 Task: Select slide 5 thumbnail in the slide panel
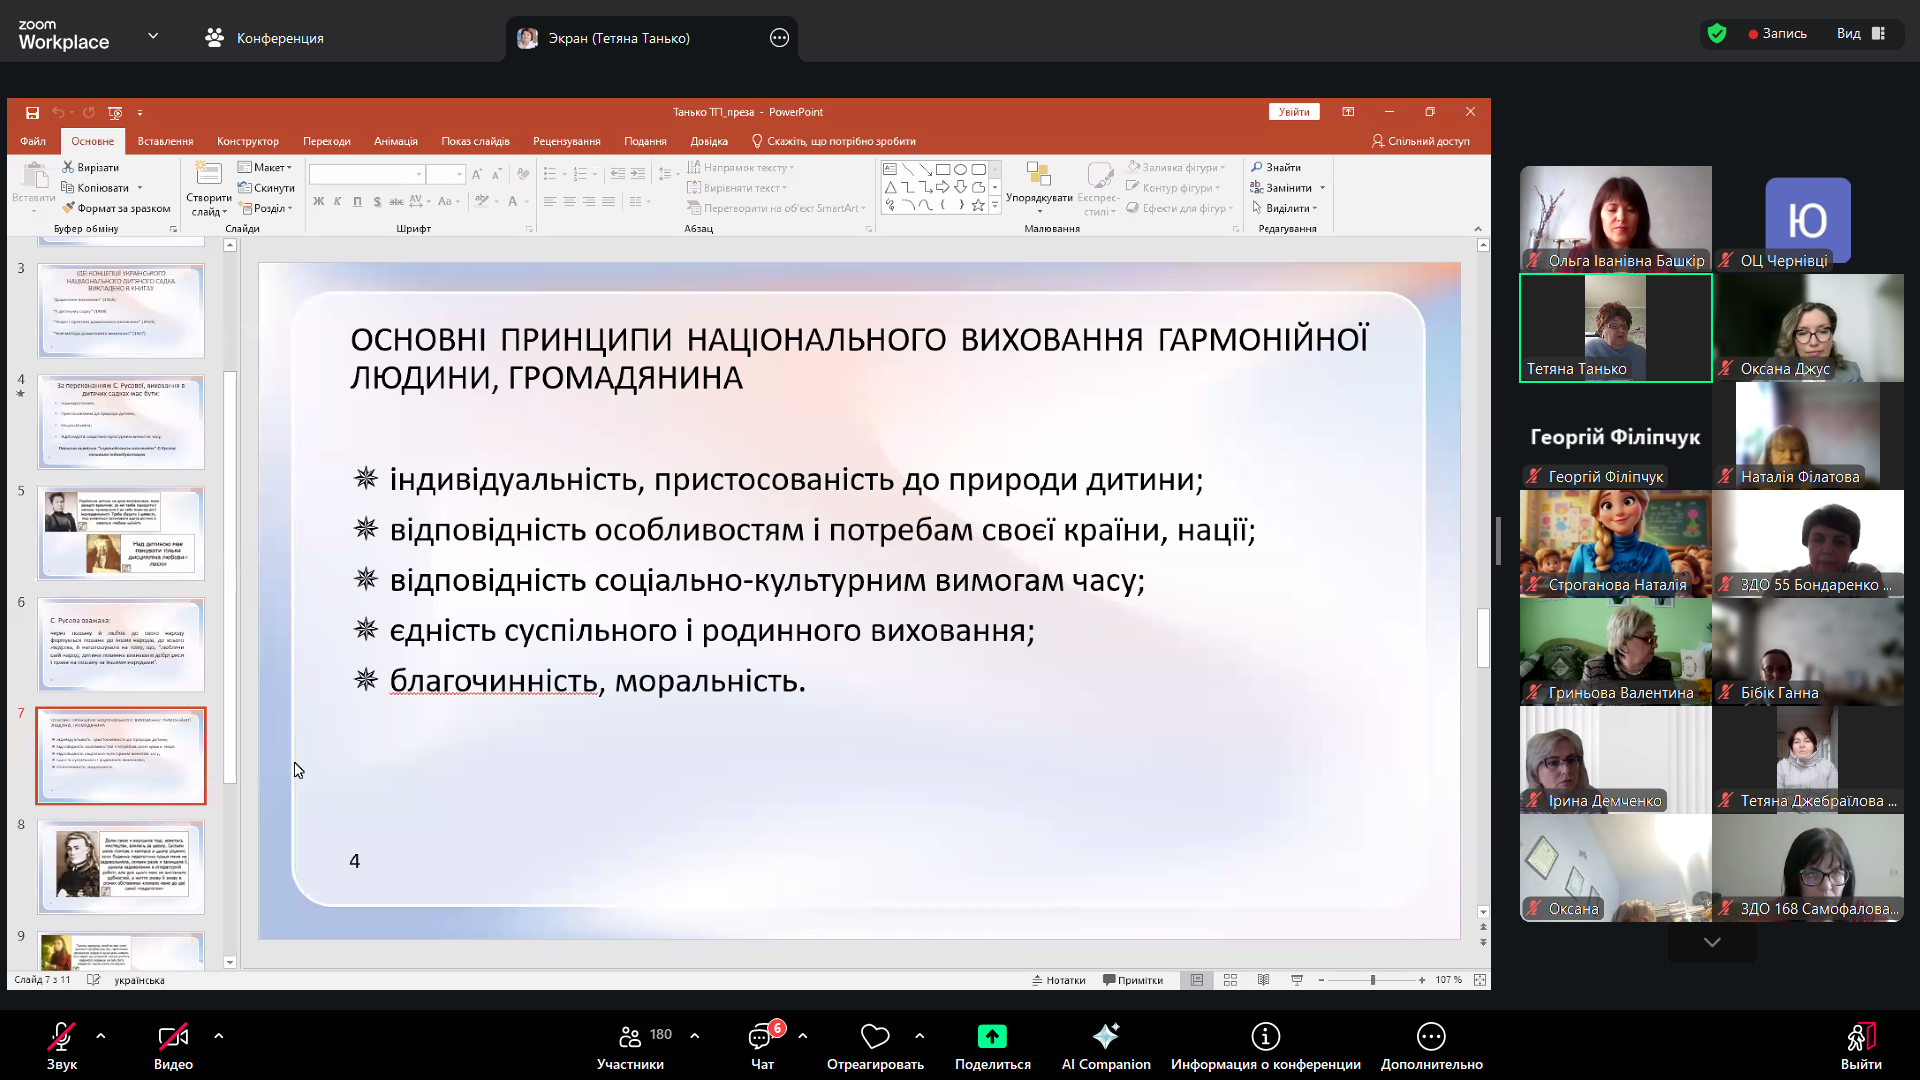(x=121, y=534)
